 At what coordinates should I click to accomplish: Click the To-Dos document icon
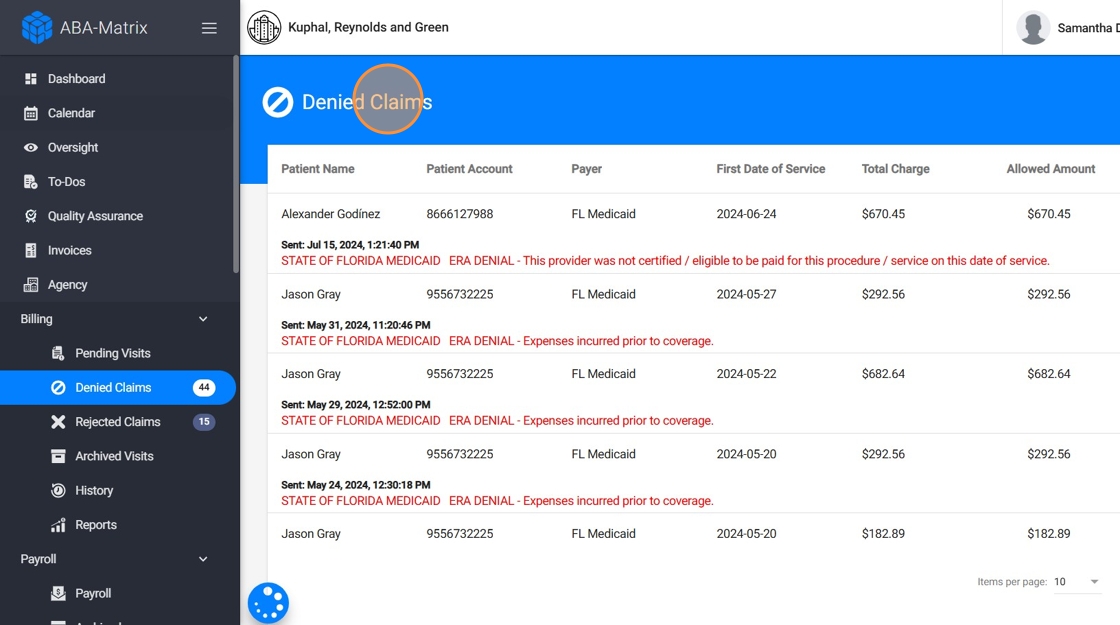(31, 181)
